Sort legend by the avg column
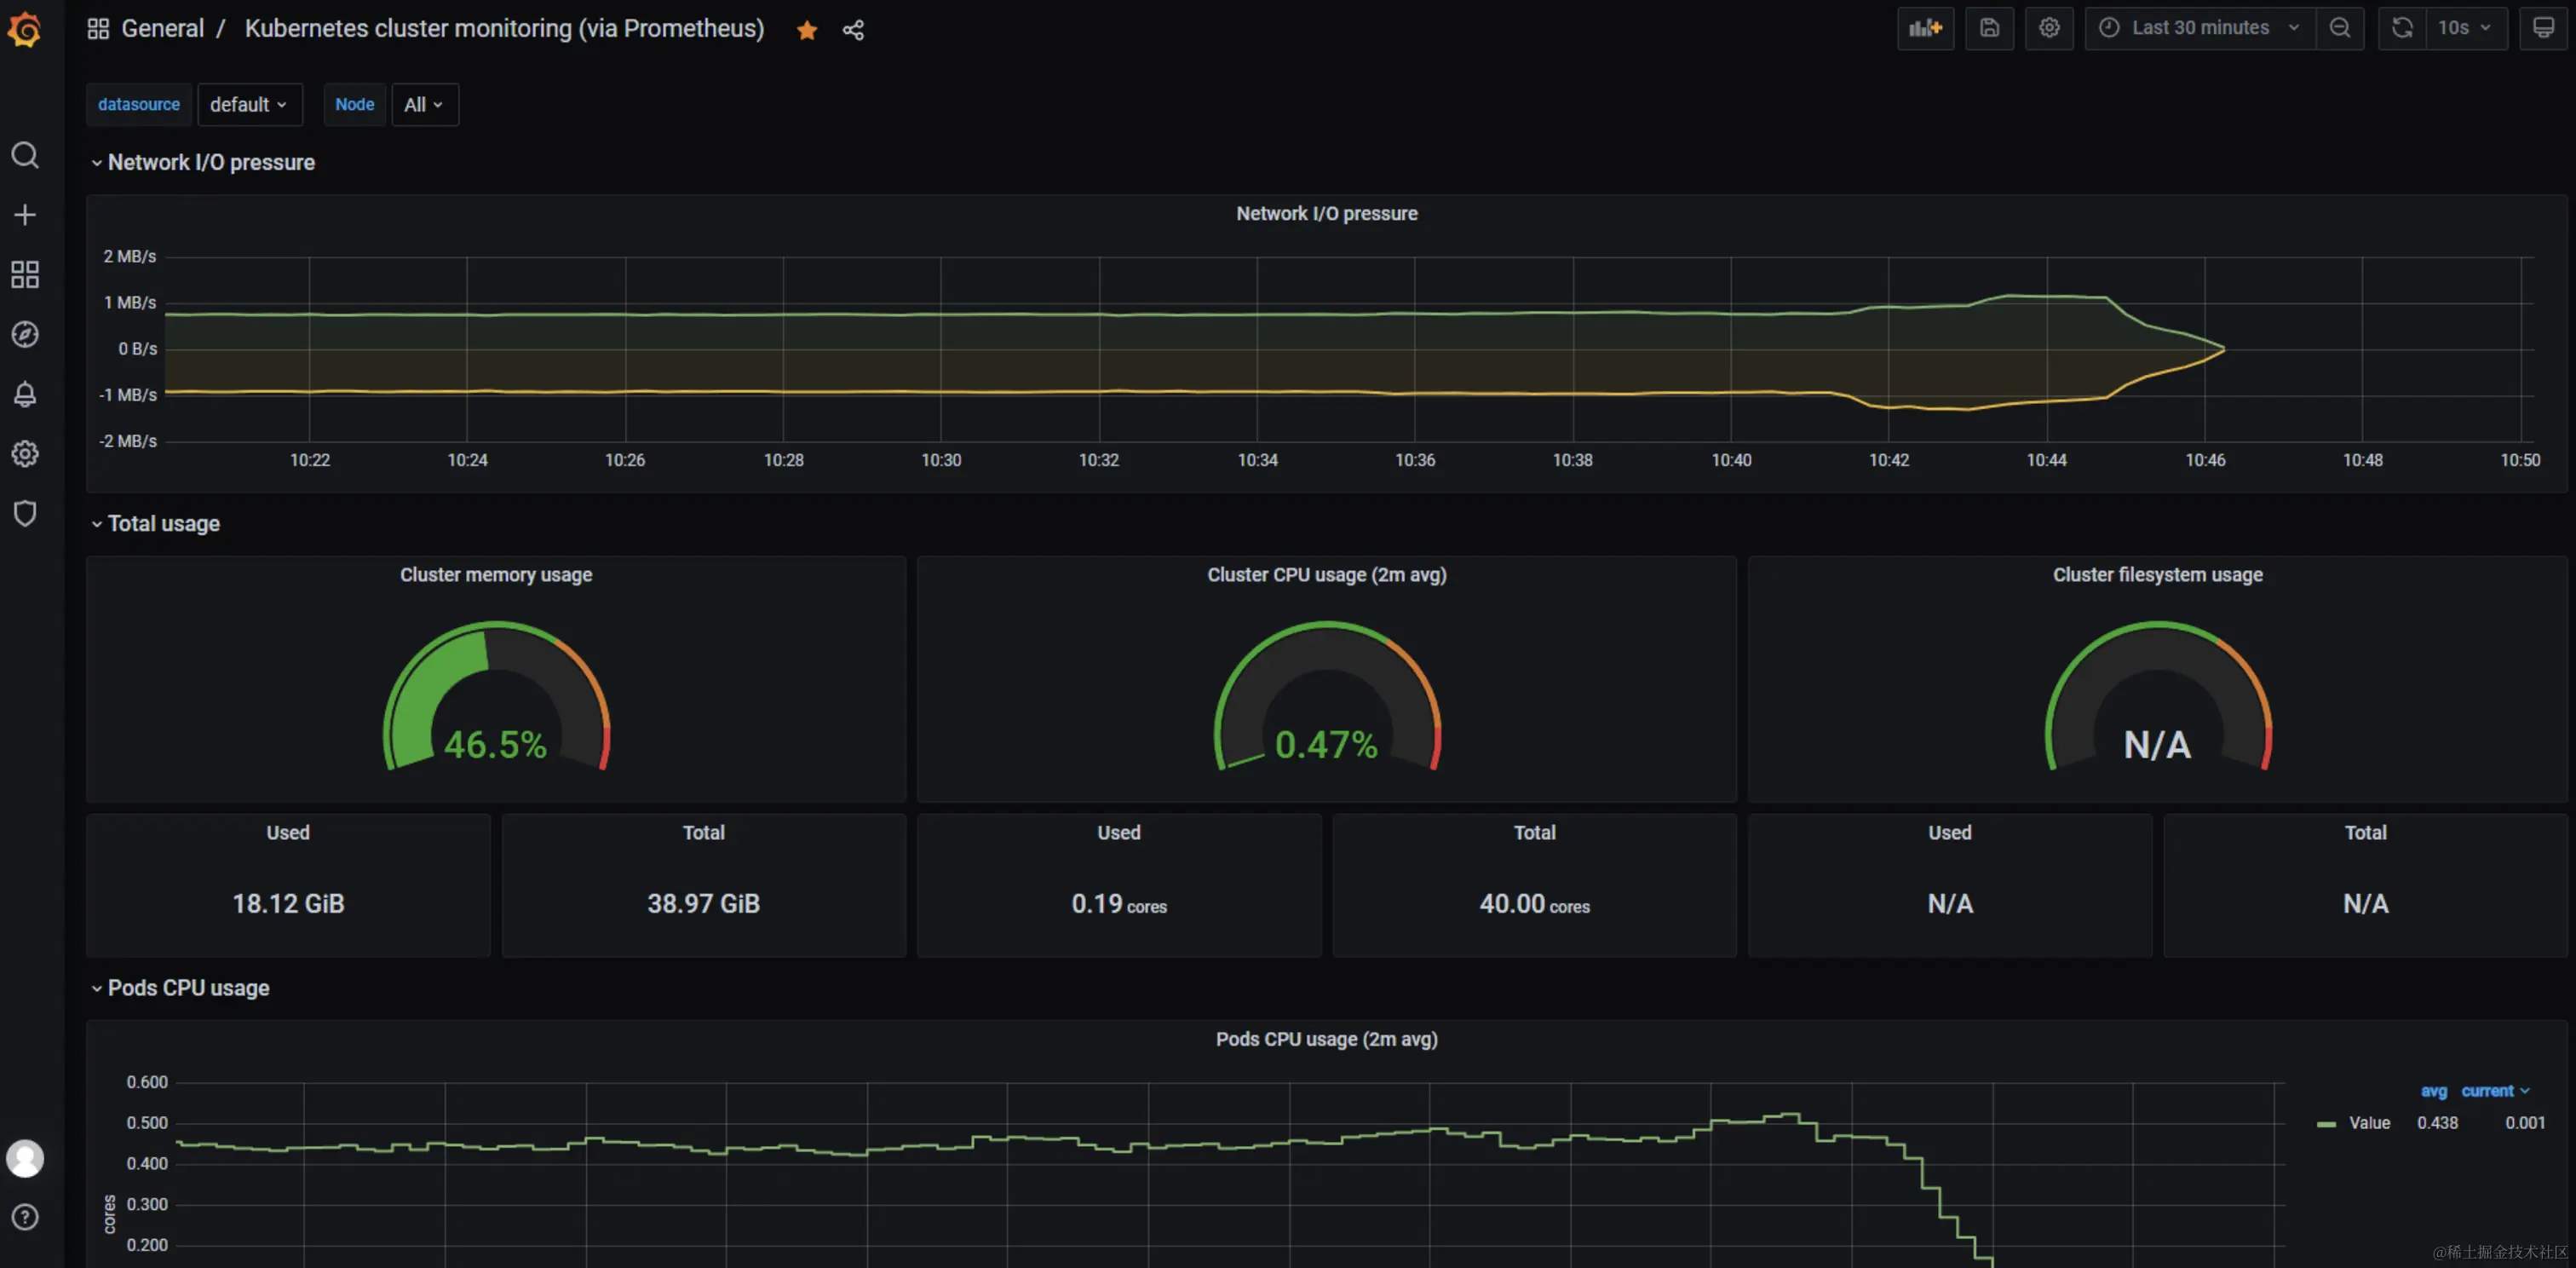 (2433, 1091)
